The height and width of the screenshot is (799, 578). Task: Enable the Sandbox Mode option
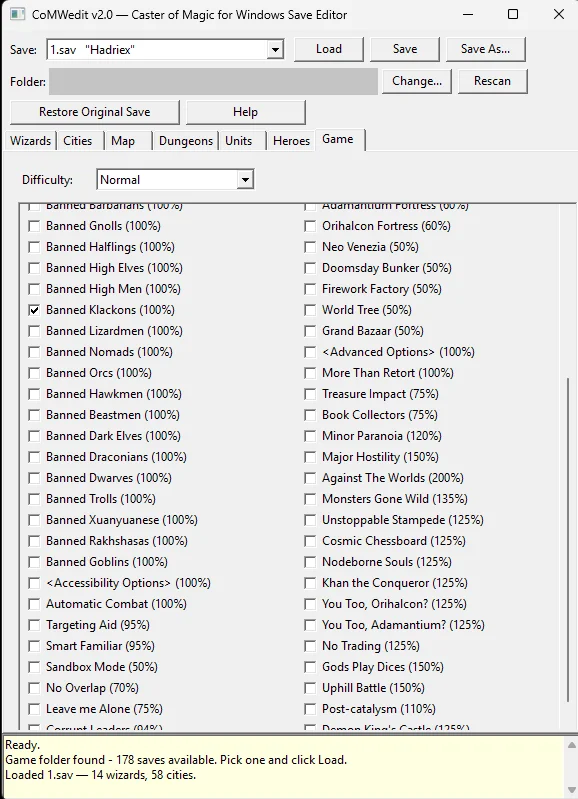(34, 667)
